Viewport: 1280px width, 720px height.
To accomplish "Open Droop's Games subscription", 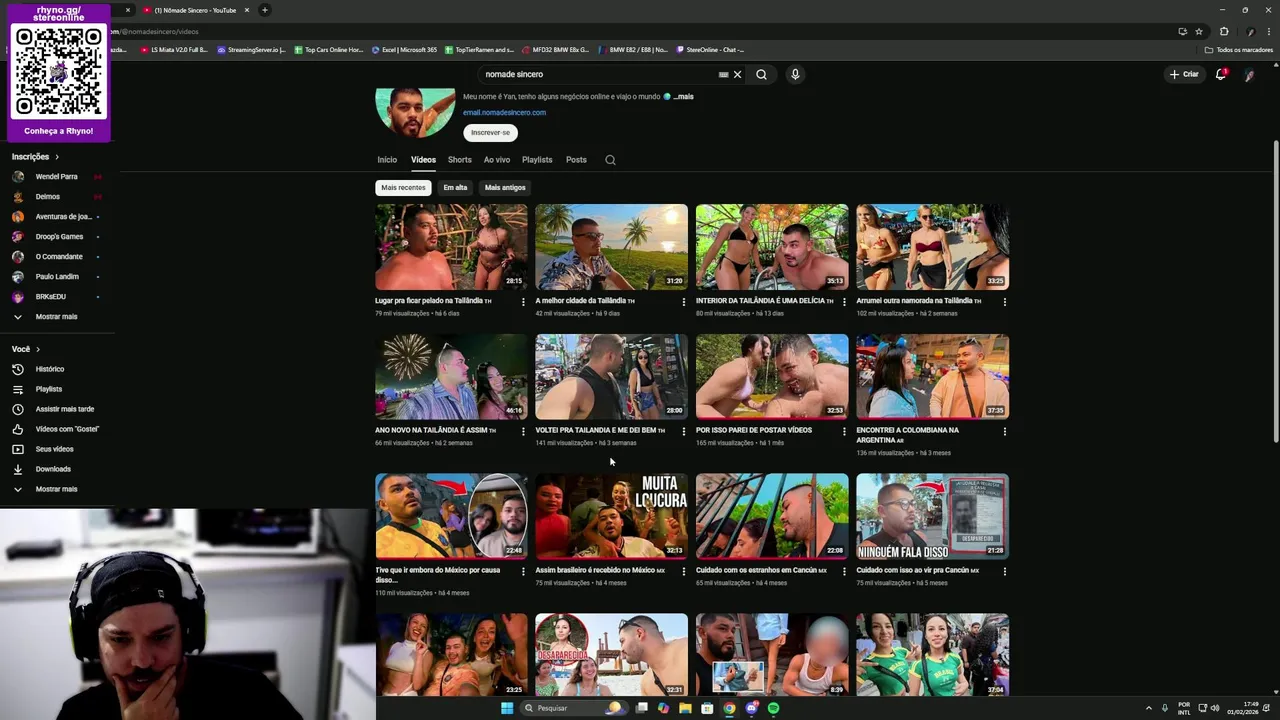I will [x=58, y=237].
